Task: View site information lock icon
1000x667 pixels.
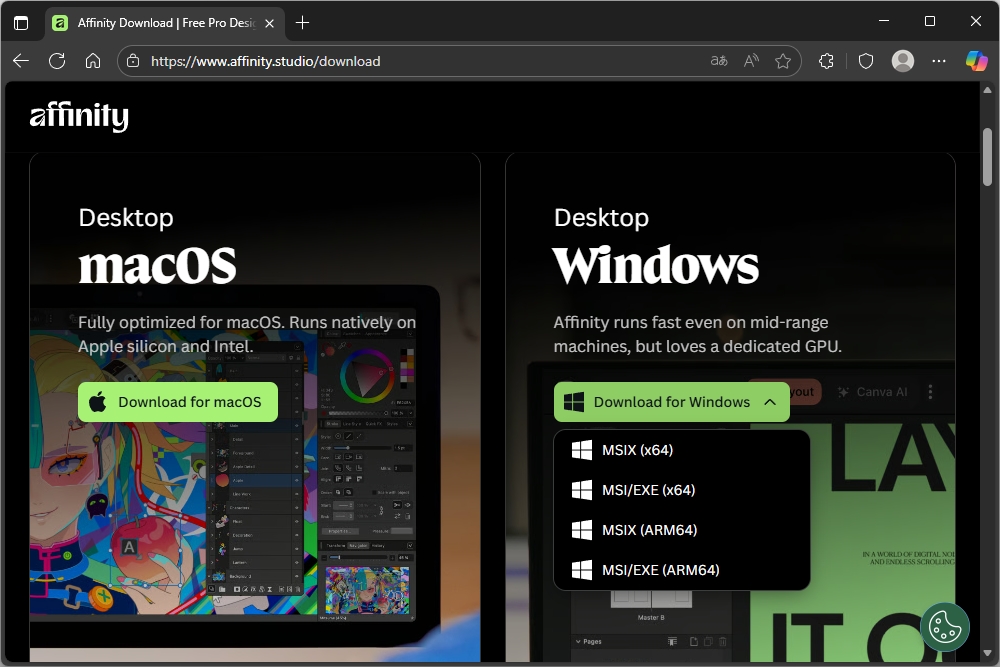Action: point(133,61)
